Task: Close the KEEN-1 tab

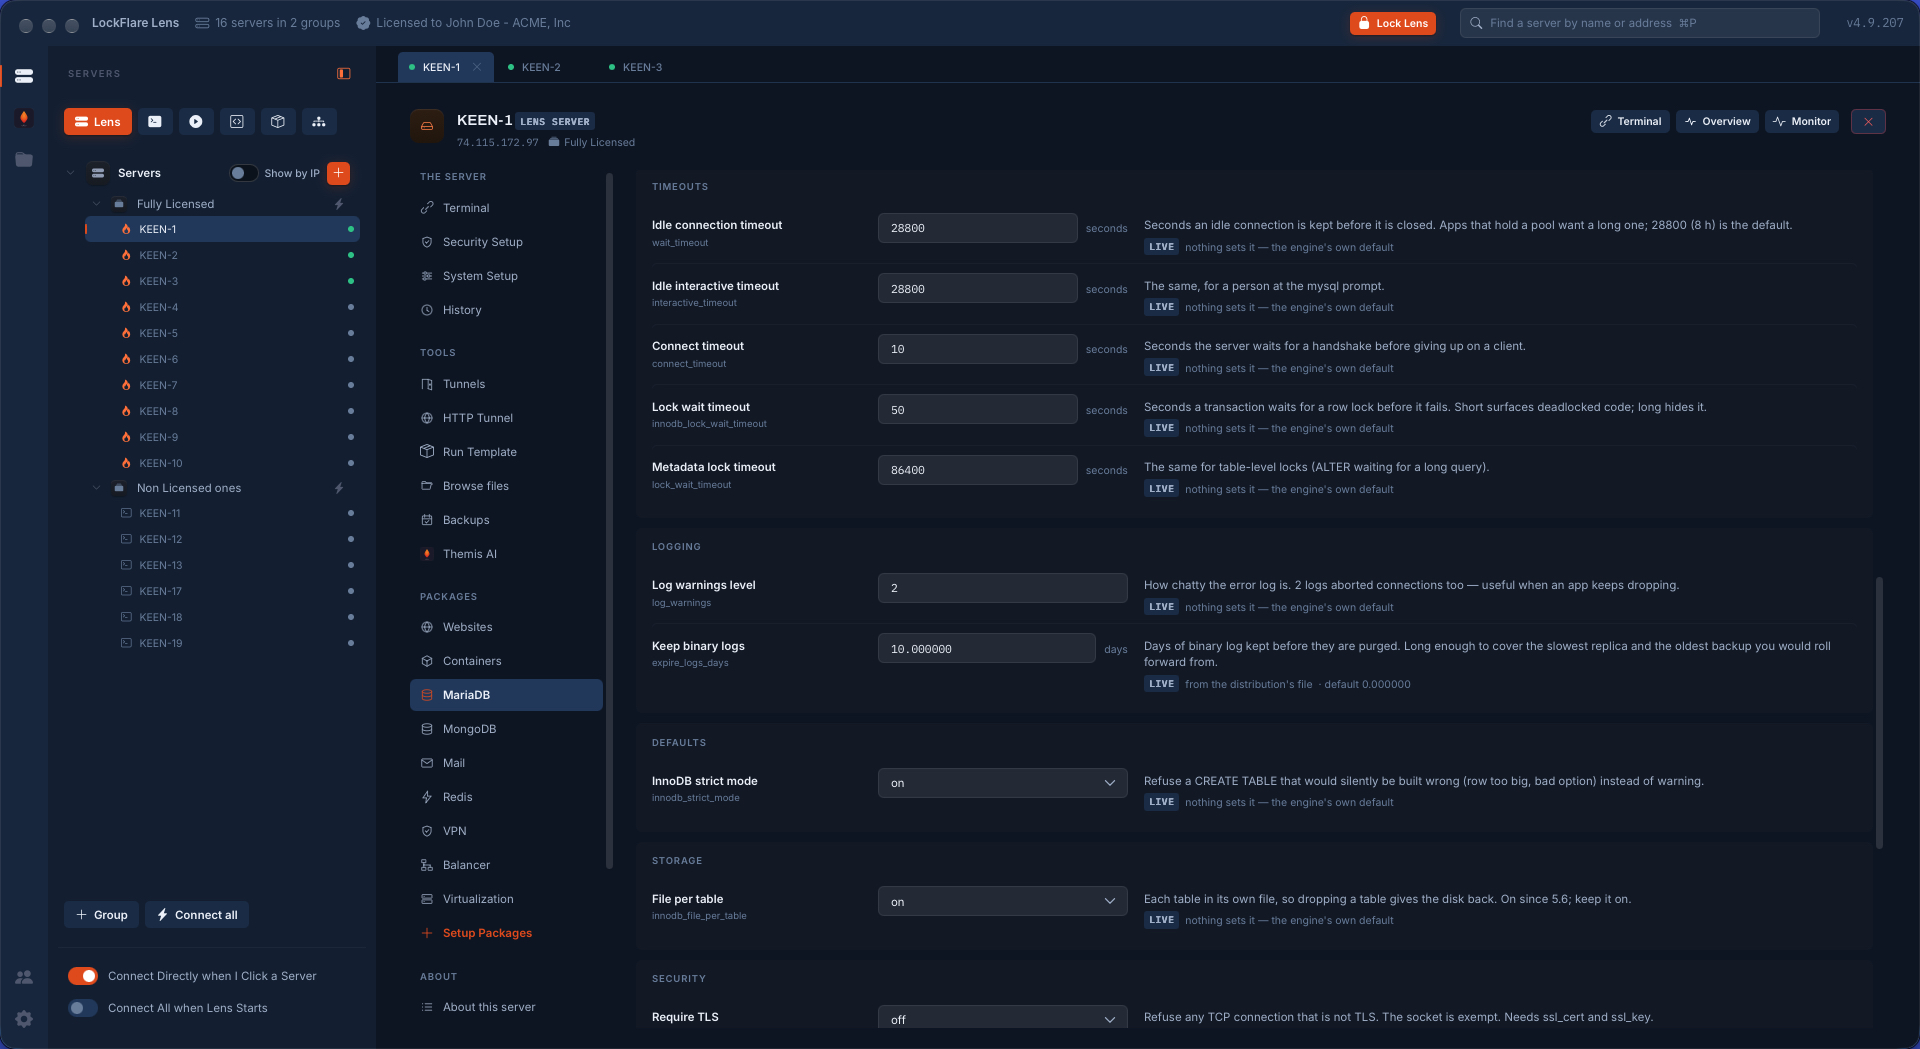Action: [x=477, y=67]
